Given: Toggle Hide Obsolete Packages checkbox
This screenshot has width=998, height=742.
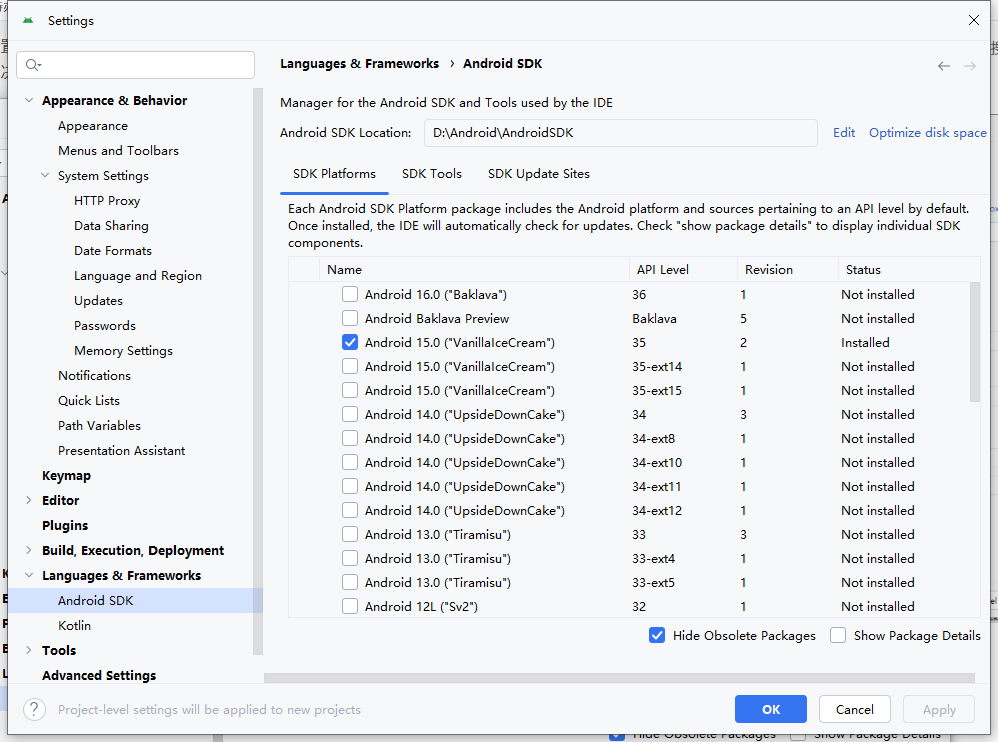Looking at the screenshot, I should tap(657, 635).
